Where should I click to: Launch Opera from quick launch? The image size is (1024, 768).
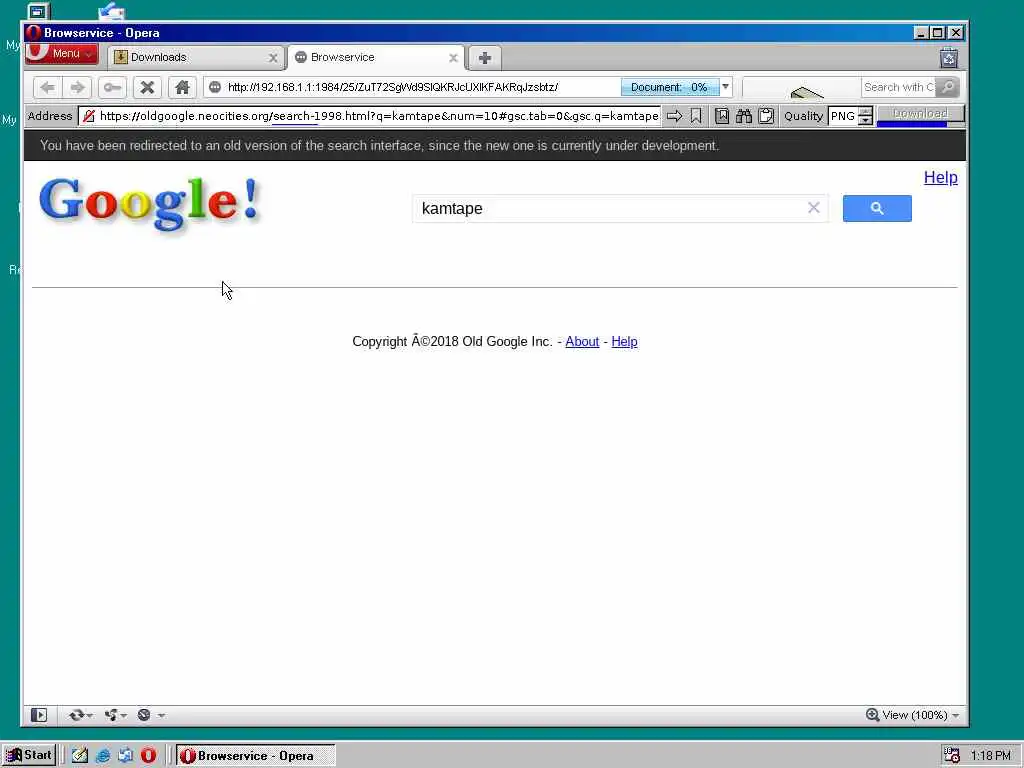coord(148,756)
